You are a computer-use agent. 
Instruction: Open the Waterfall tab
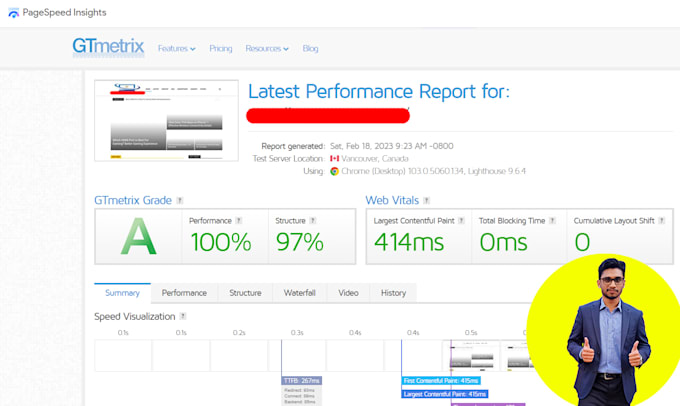tap(300, 293)
